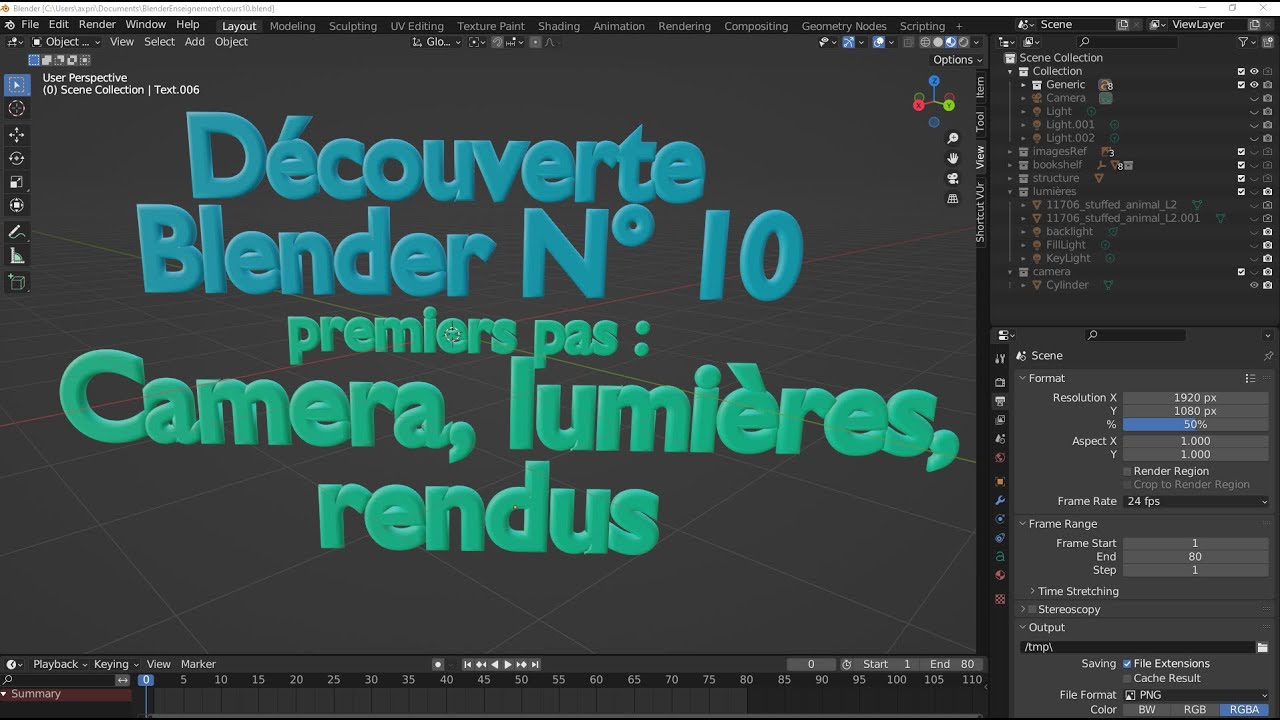Browse output folder icon next to /tmp\
Viewport: 1280px width, 720px height.
coord(1262,647)
